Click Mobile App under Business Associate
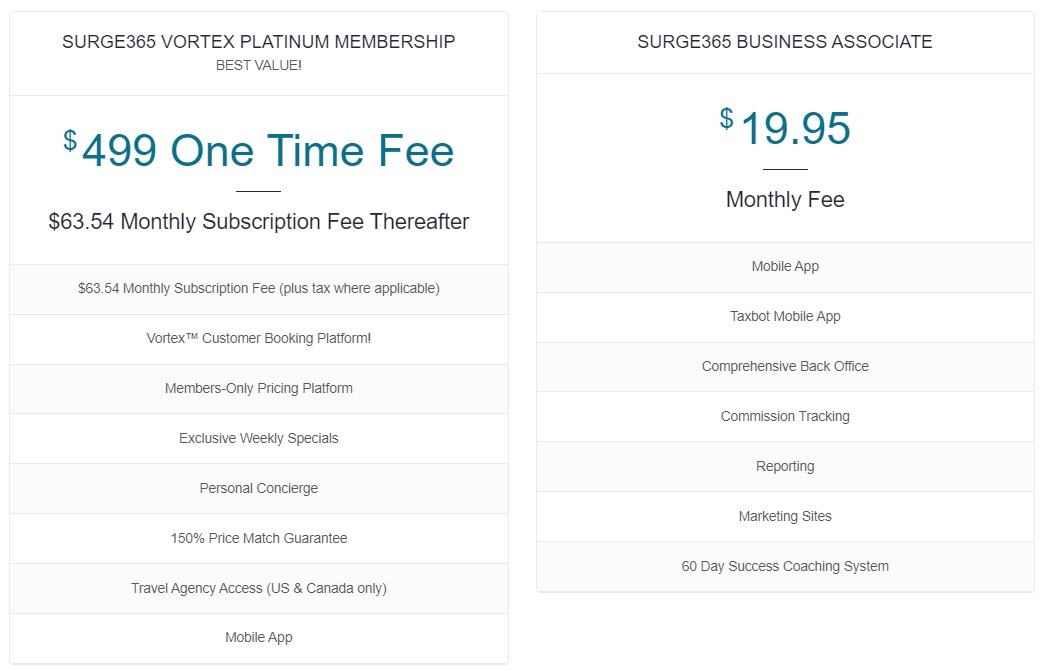The width and height of the screenshot is (1050, 671). (784, 266)
